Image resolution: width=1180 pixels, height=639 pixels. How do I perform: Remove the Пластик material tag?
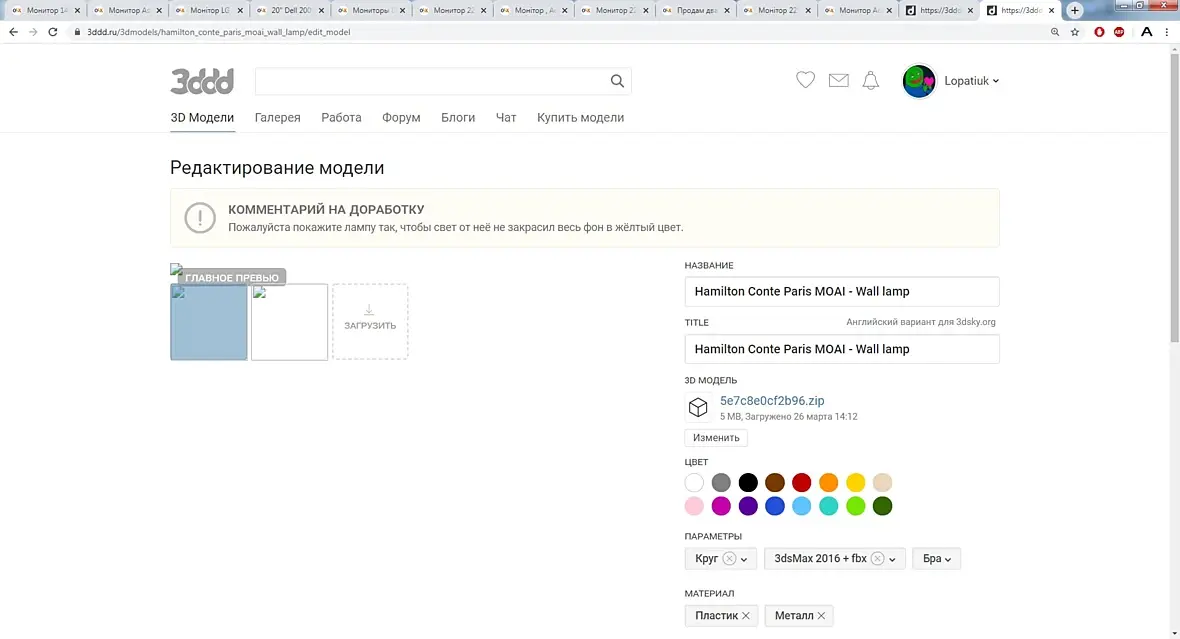746,616
